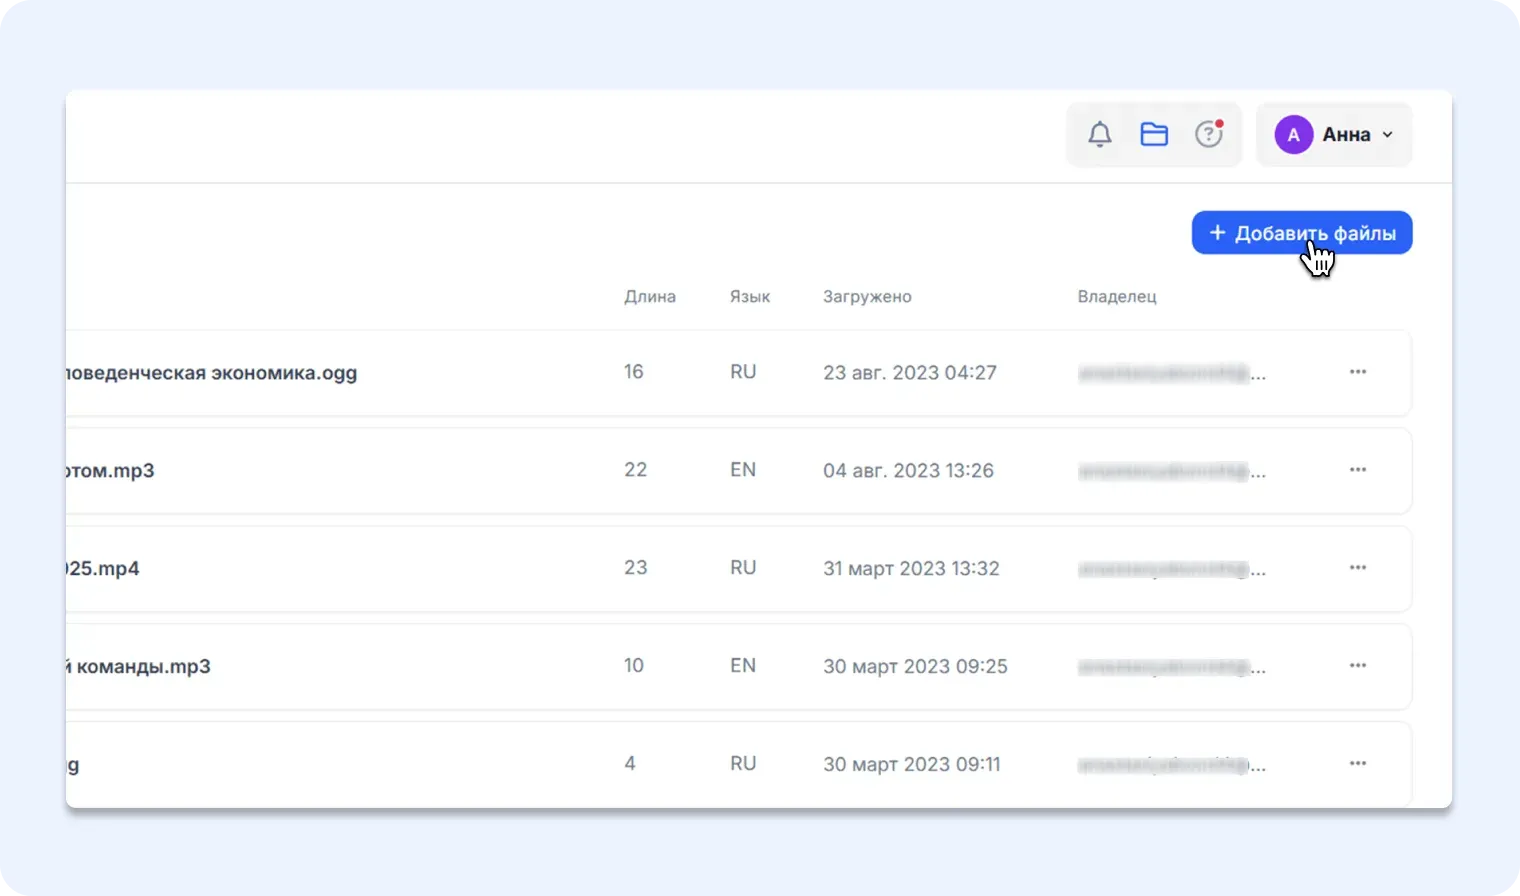Open the file поведенческая экономика.ogg
This screenshot has width=1520, height=896.
[211, 373]
